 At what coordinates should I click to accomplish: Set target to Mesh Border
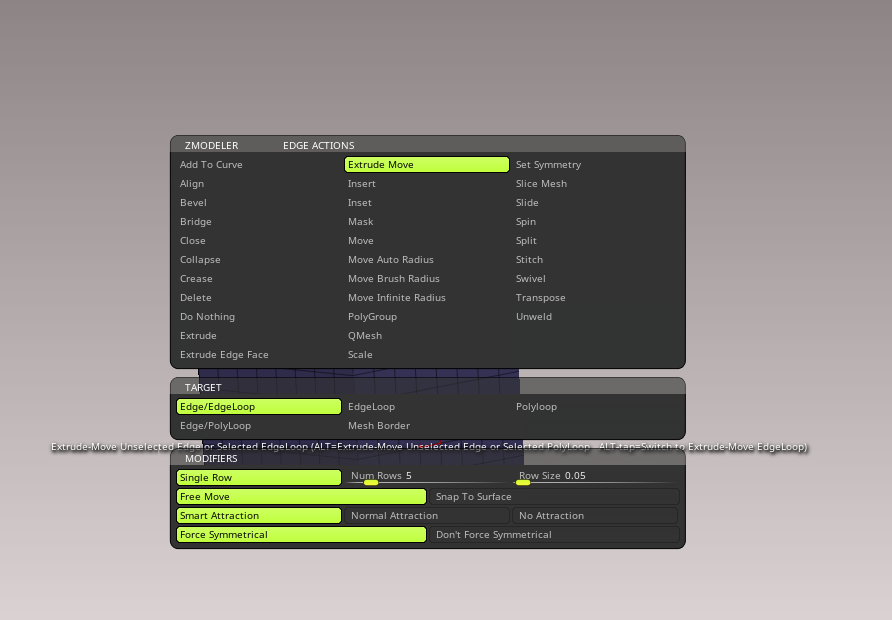click(x=379, y=425)
